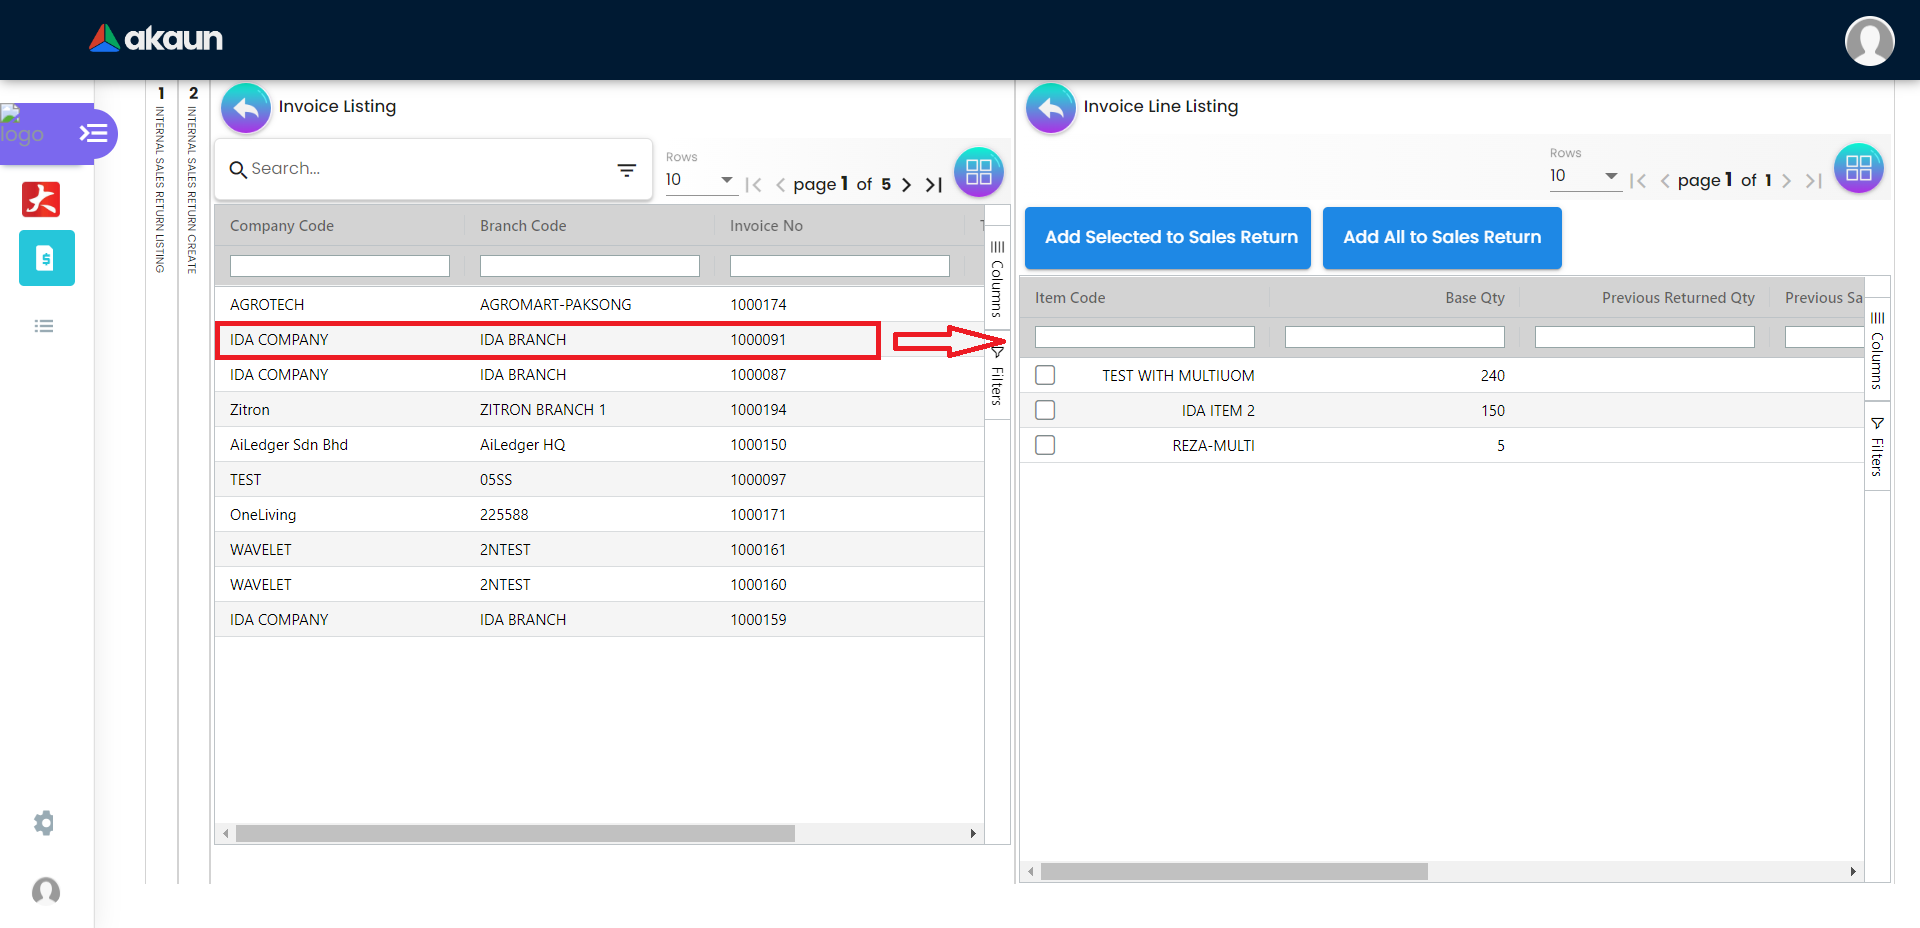Open the grid view icon in Invoice Line Listing
This screenshot has width=1920, height=928.
[1858, 168]
